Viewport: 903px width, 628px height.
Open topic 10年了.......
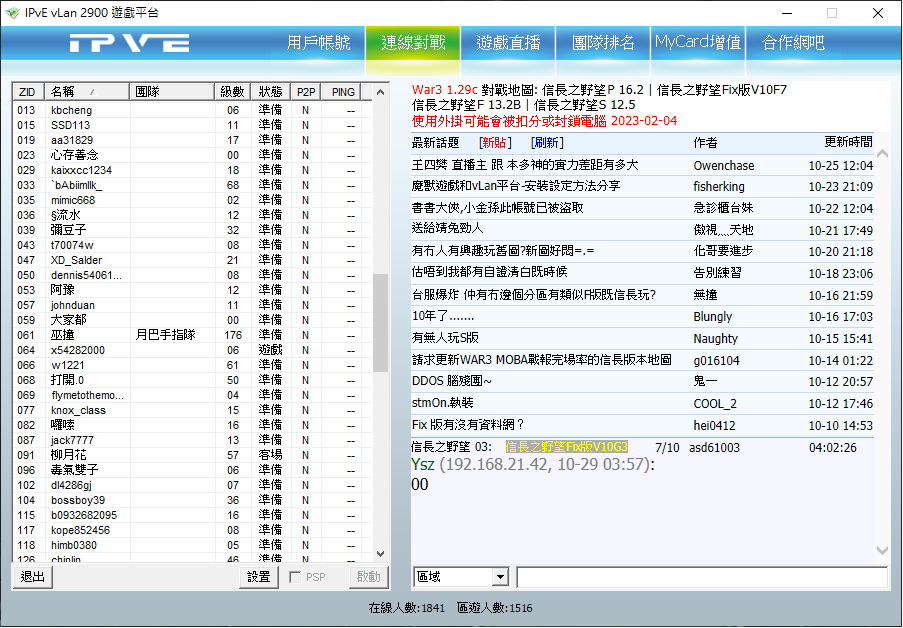pyautogui.click(x=443, y=316)
